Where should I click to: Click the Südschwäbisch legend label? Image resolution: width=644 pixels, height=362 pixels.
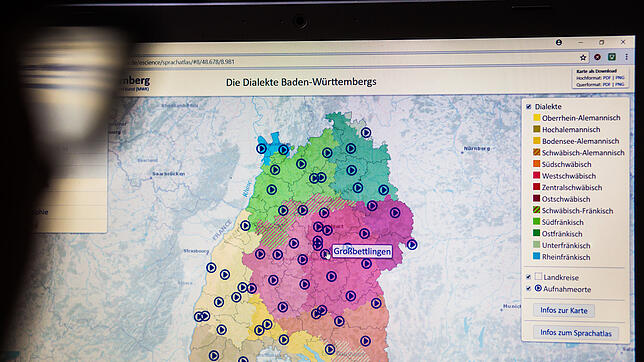[566, 164]
